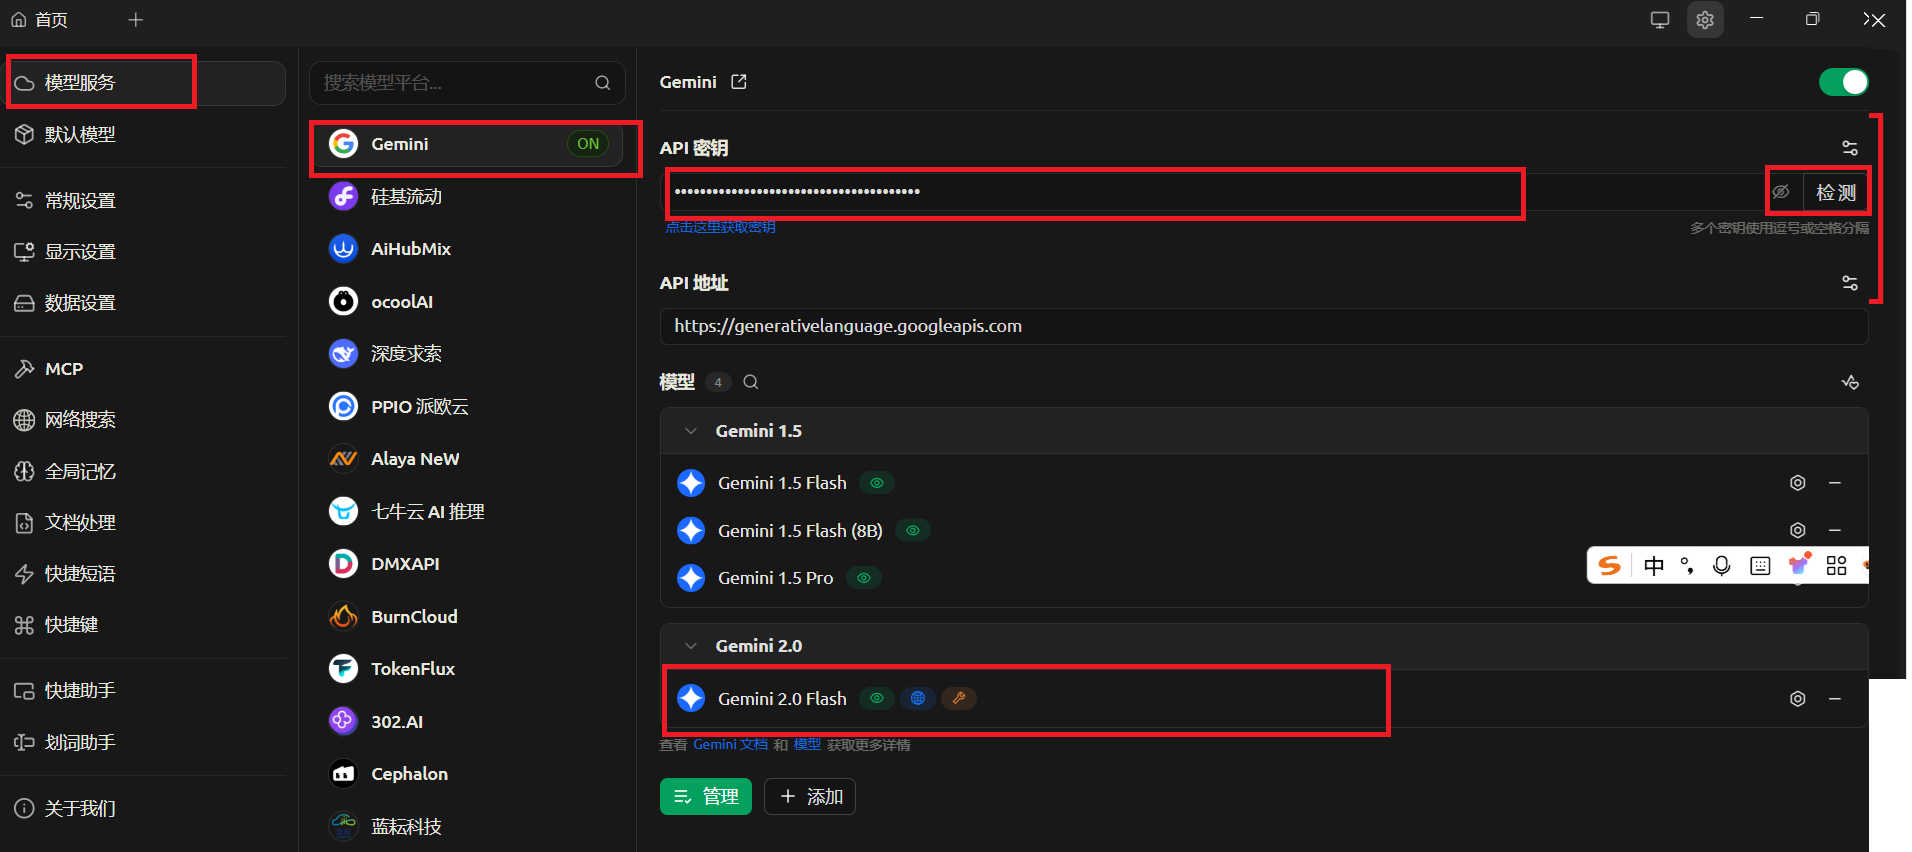Search models with magnifier next to 模型

(x=751, y=382)
